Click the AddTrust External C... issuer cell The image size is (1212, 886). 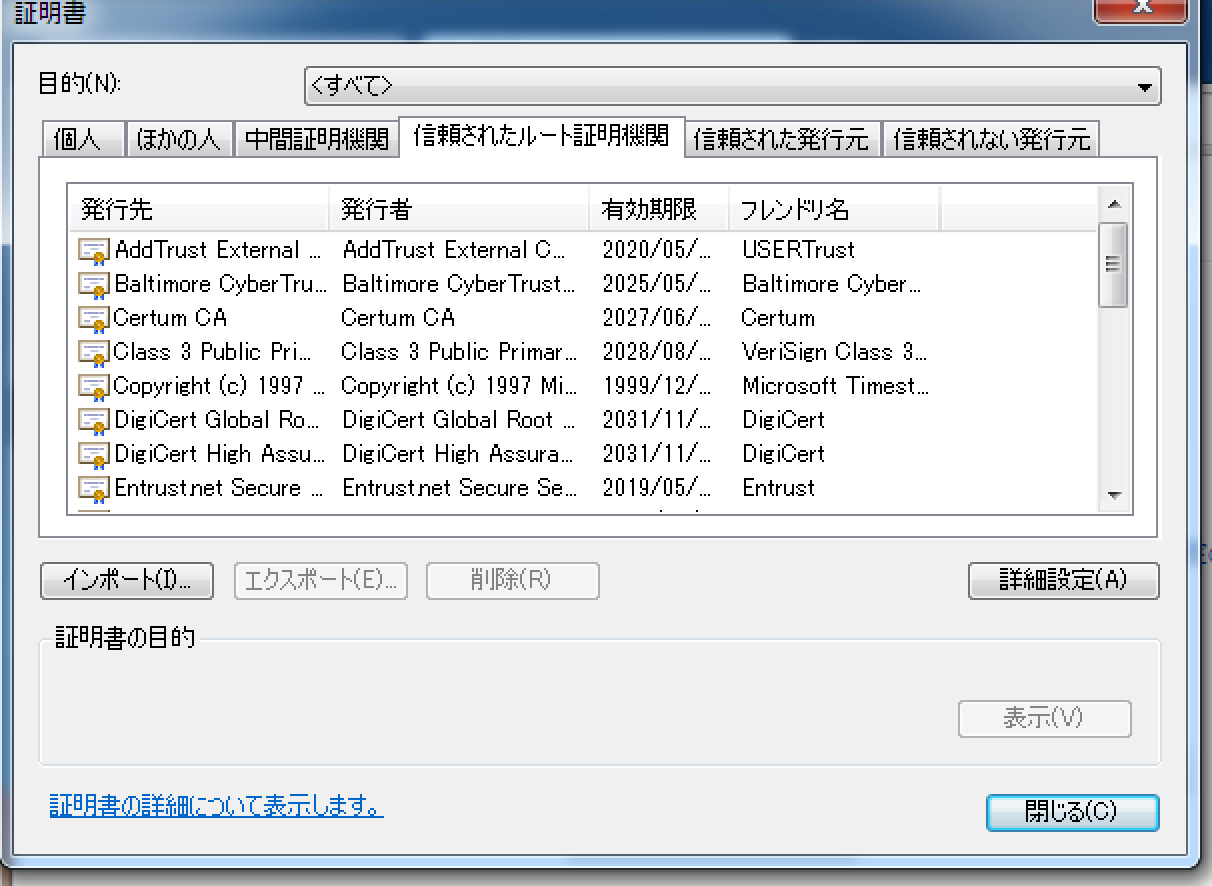pyautogui.click(x=454, y=250)
